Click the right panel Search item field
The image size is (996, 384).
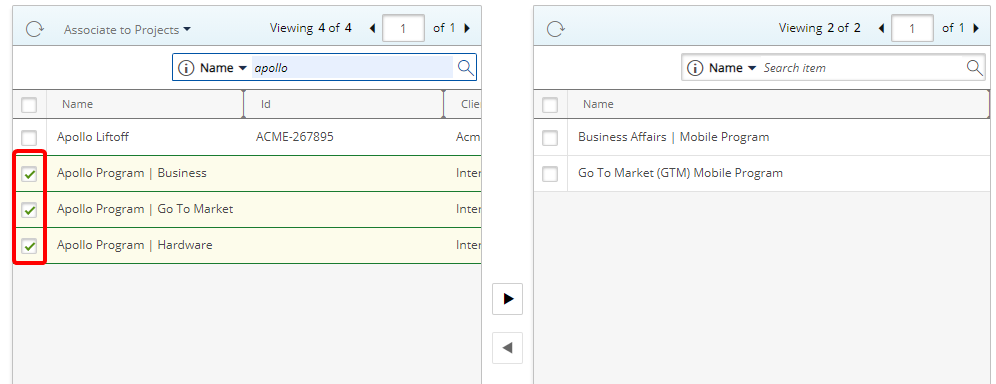coord(862,68)
